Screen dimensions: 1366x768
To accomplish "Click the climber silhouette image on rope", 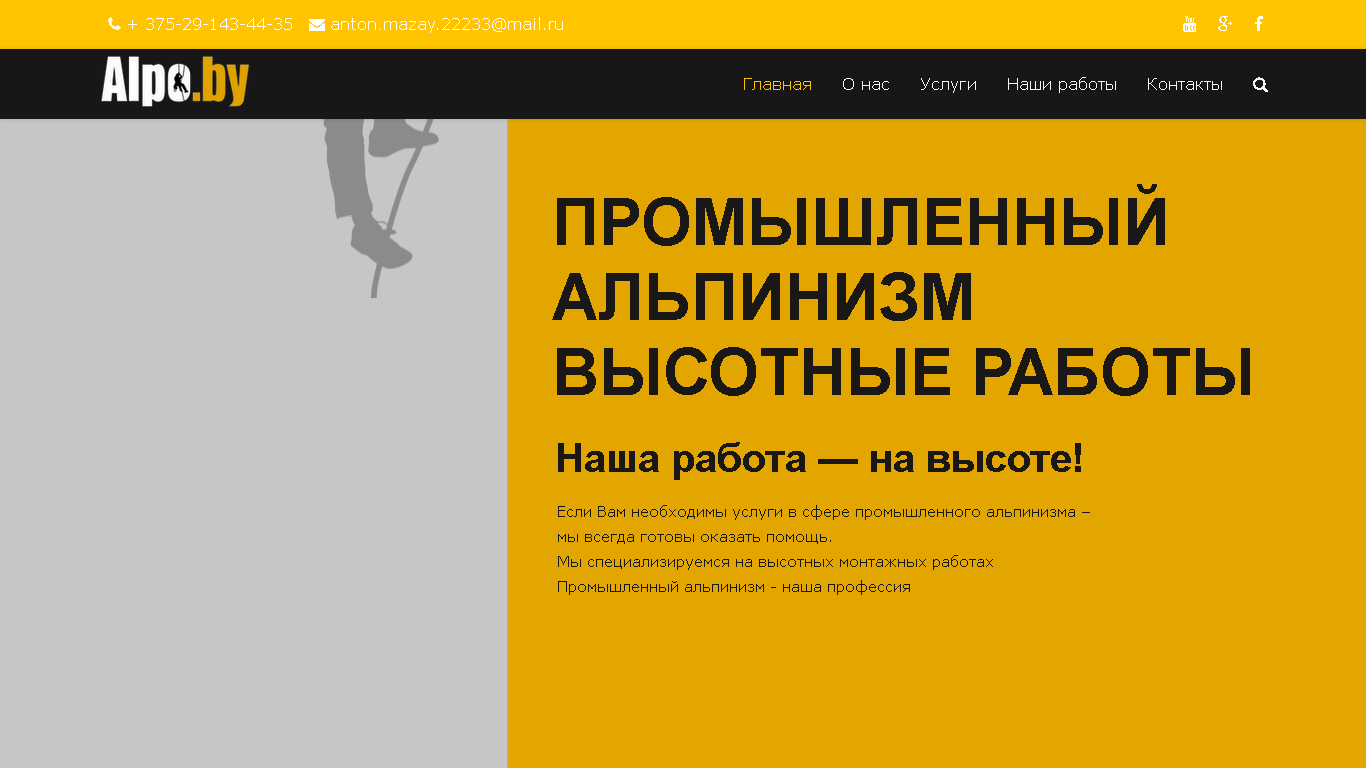I will point(381,208).
